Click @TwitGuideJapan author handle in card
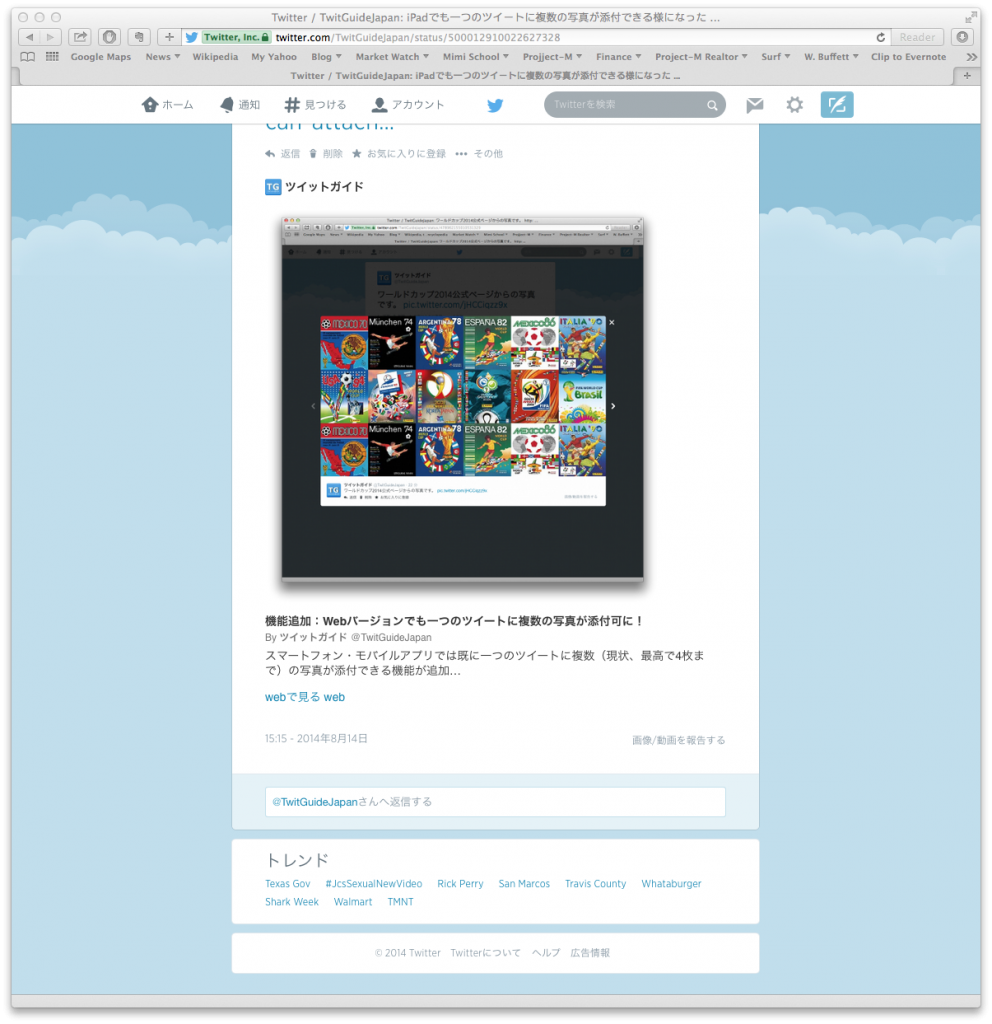The image size is (992, 1024). point(391,637)
